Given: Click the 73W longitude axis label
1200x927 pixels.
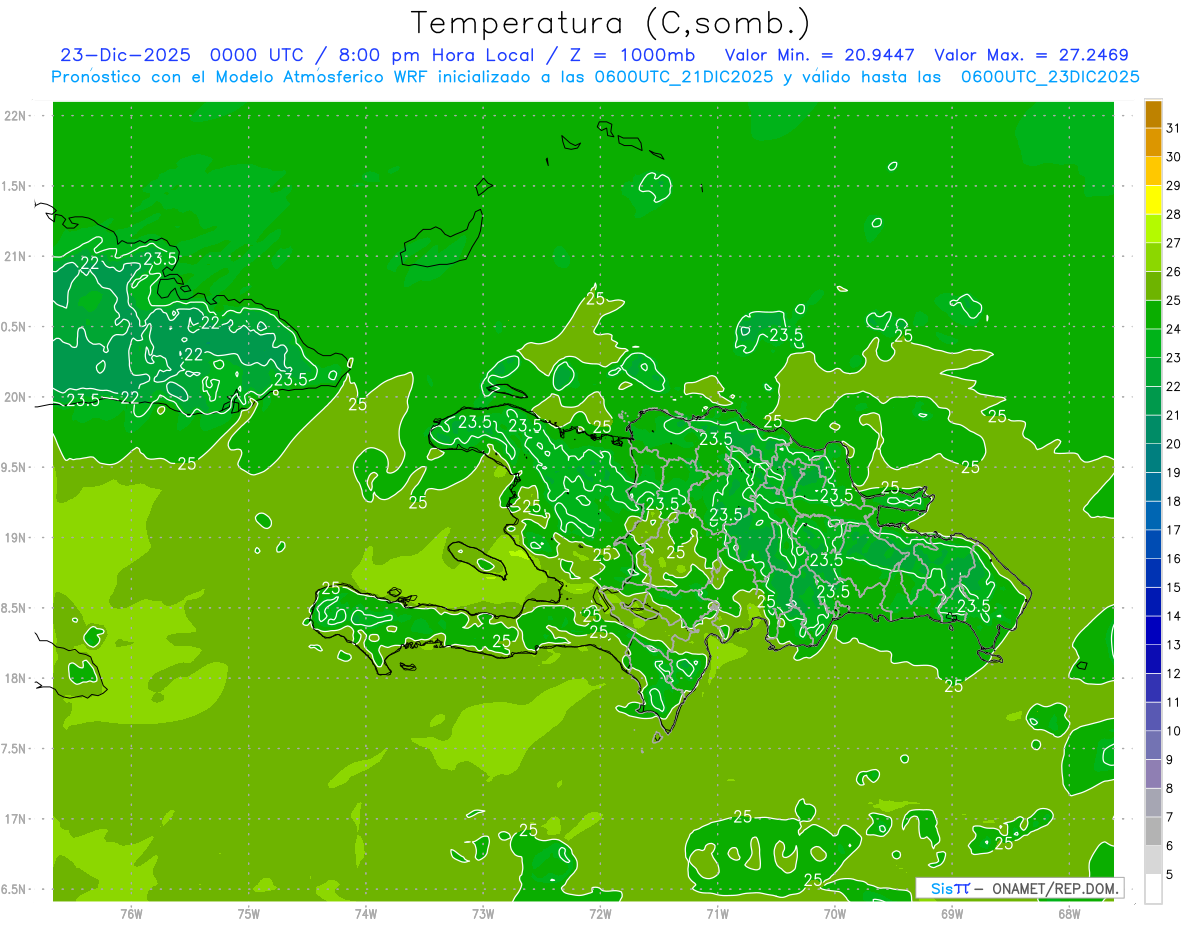Looking at the screenshot, I should [483, 914].
